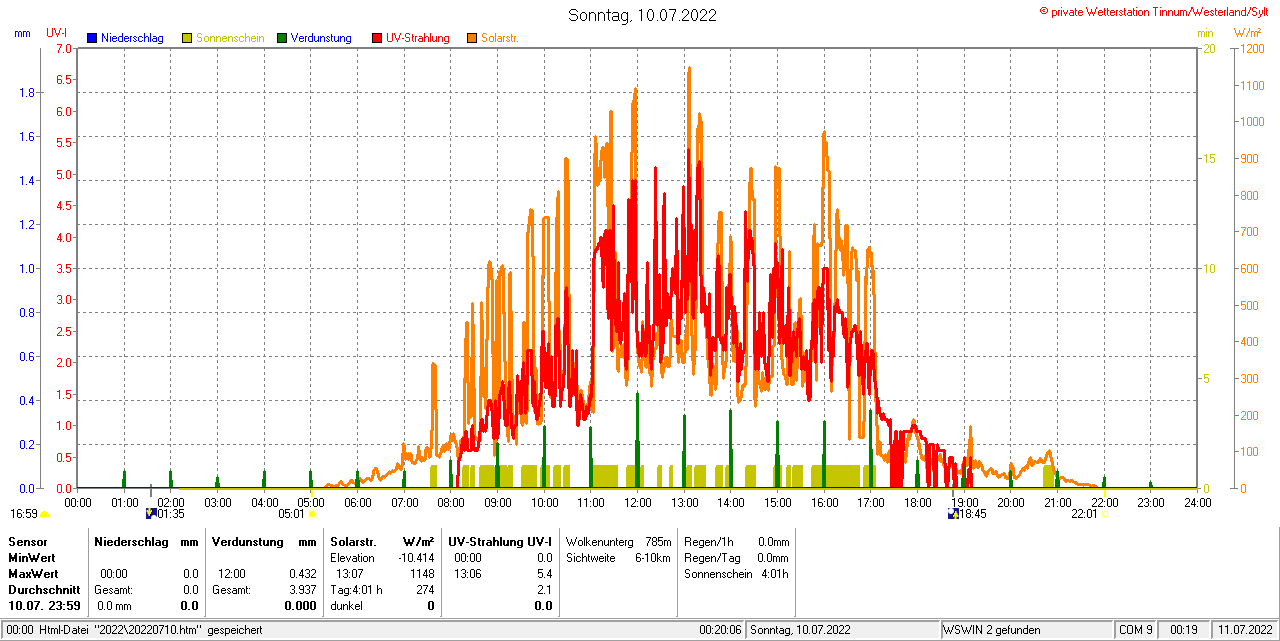1280x641 pixels.
Task: Click the Sensor header in the table
Action: (27, 541)
